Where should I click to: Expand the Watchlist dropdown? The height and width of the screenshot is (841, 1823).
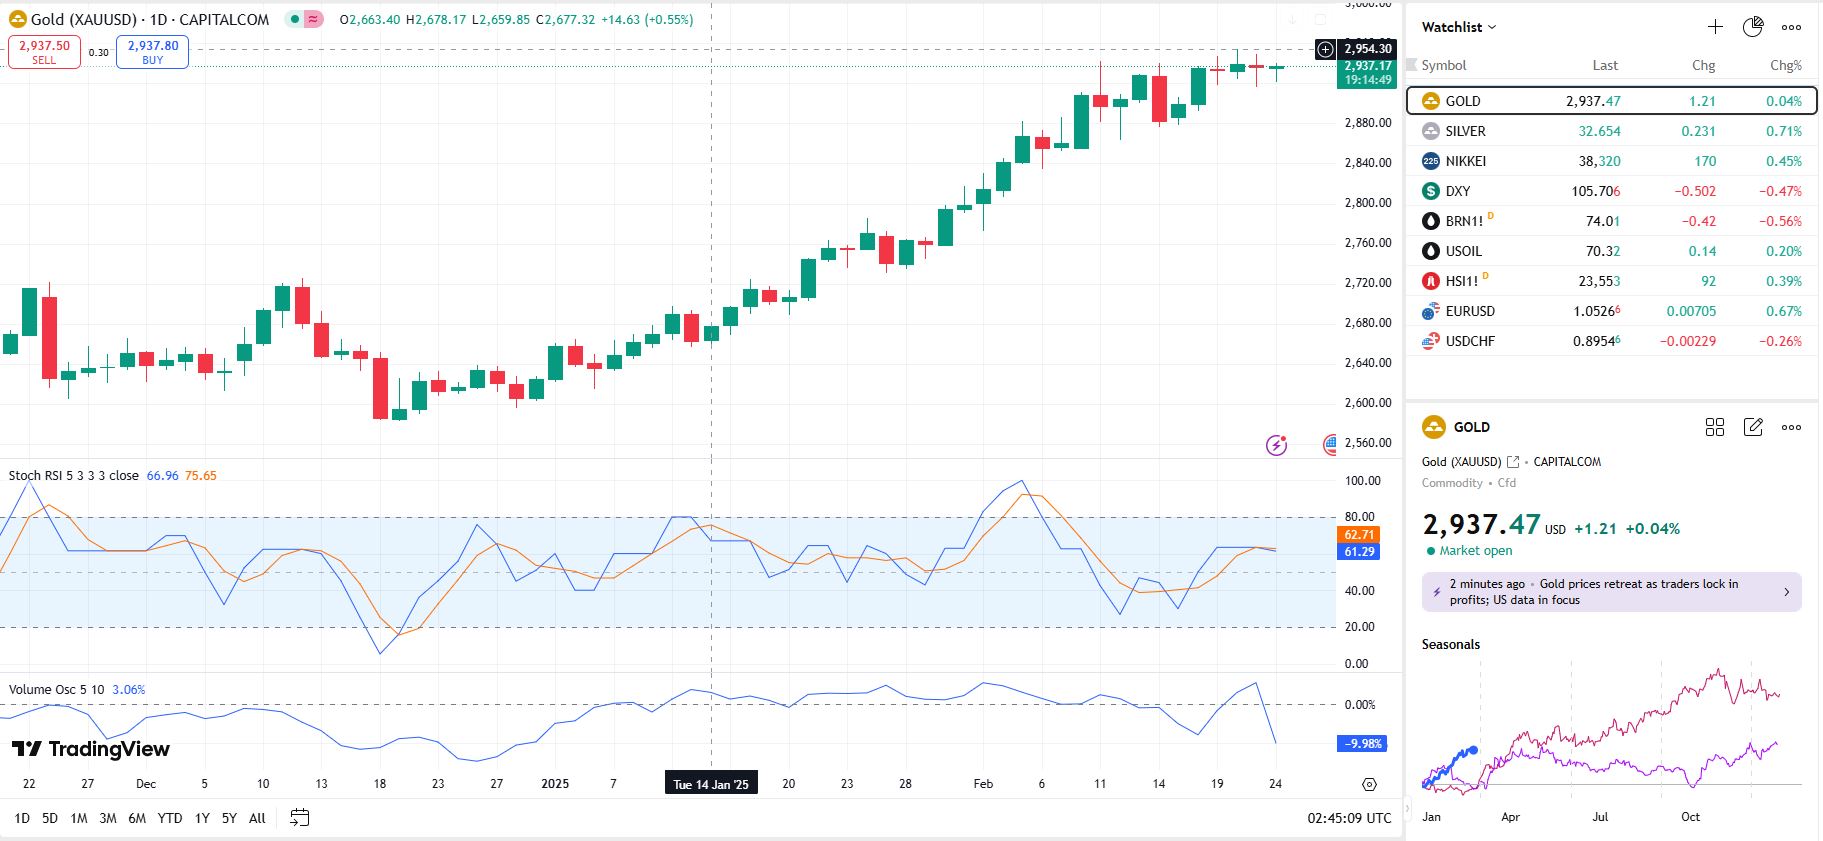[x=1459, y=27]
